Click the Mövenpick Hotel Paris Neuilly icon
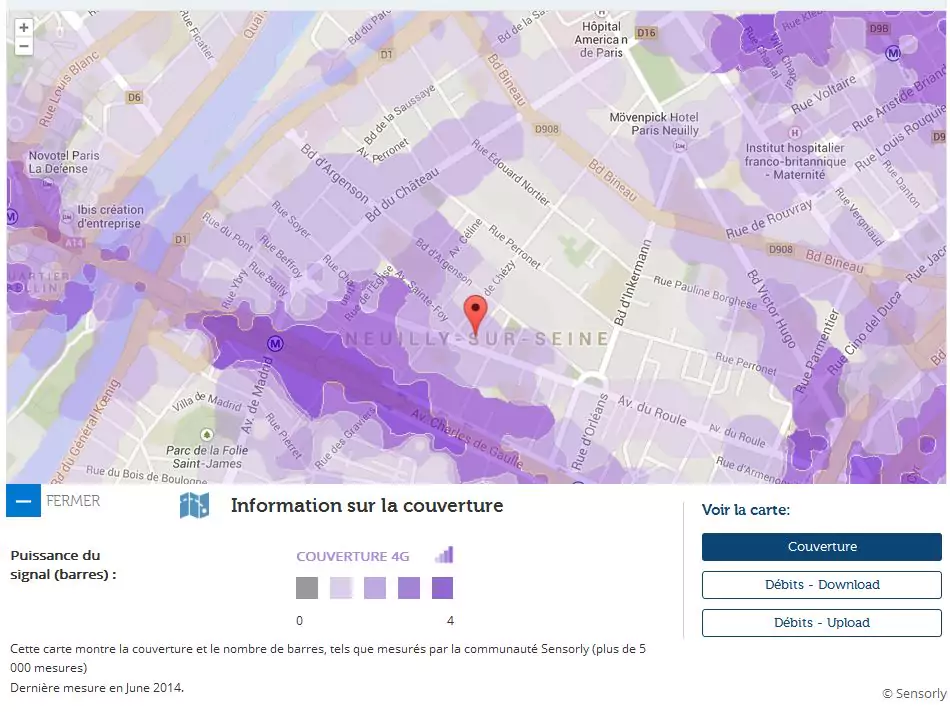Viewport: 950px width, 712px height. click(681, 146)
